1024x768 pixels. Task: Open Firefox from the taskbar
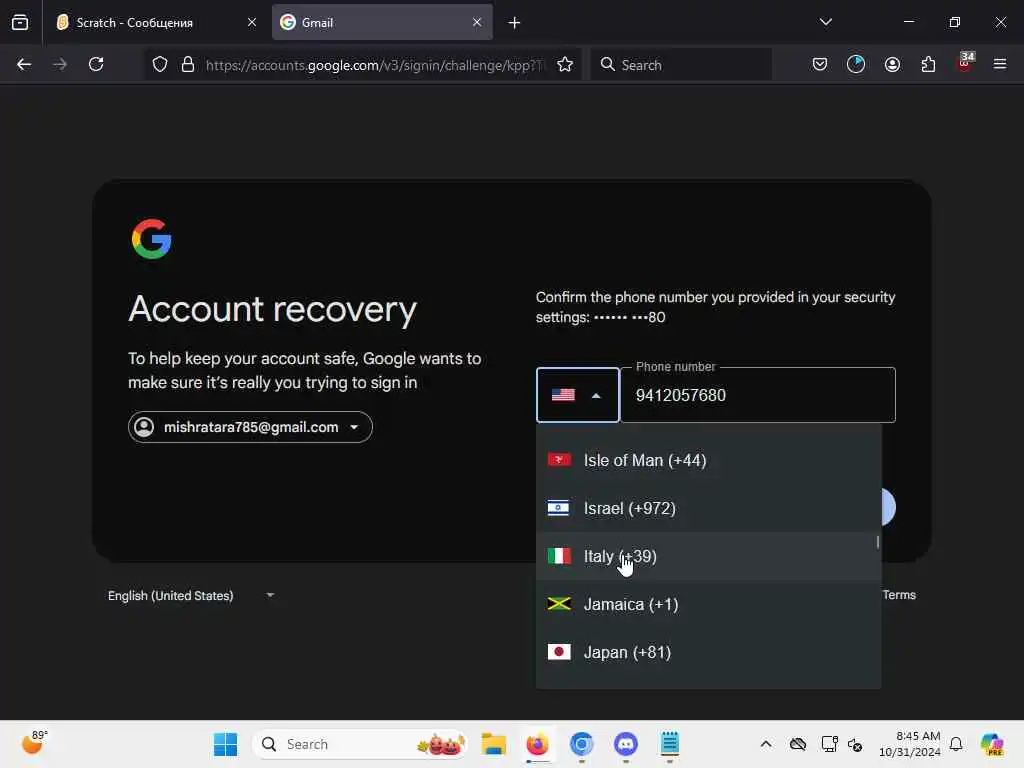point(537,744)
